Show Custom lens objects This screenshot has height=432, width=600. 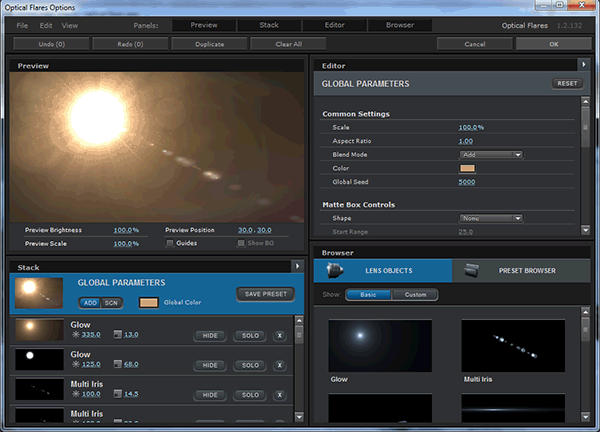point(415,295)
